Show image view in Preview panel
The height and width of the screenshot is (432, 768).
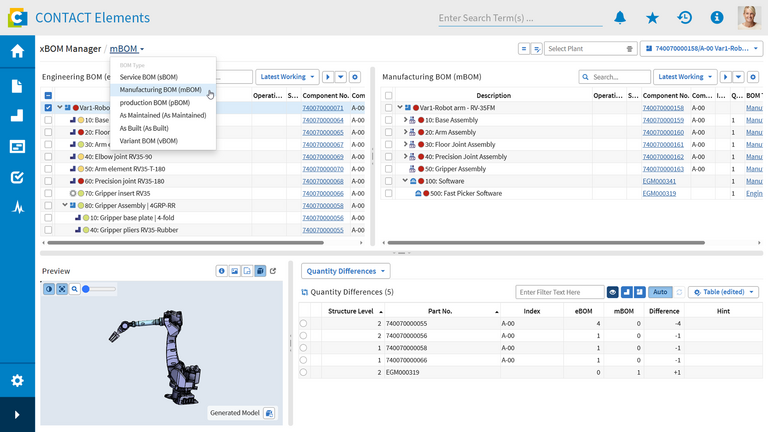[235, 271]
